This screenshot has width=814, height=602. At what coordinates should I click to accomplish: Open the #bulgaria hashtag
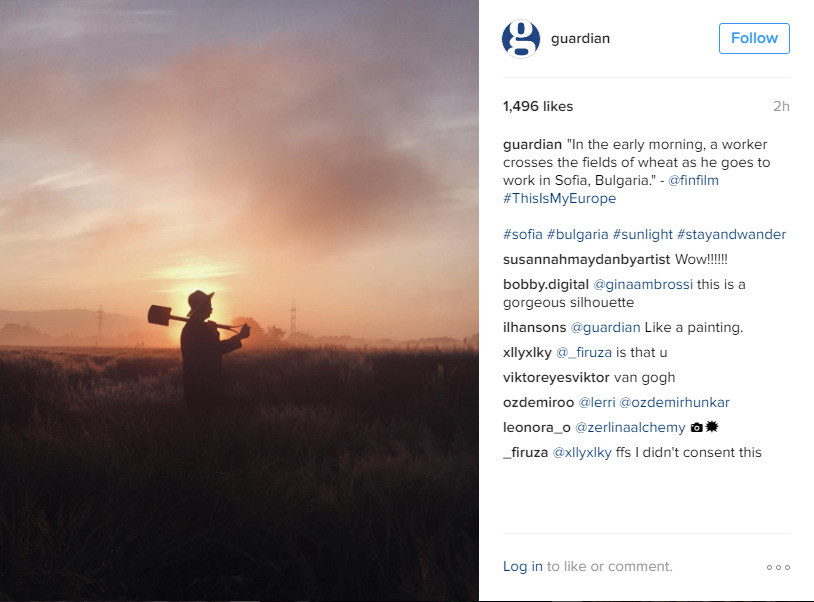point(577,234)
